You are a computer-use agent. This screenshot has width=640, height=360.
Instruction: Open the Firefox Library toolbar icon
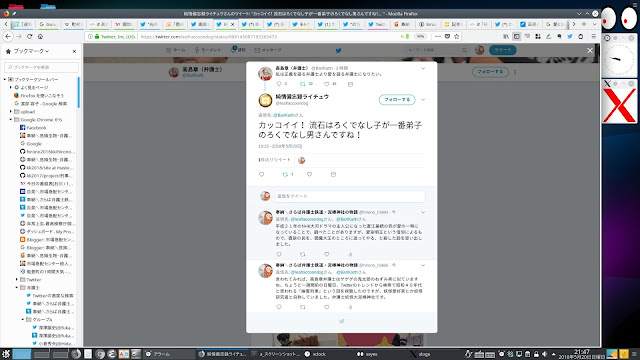(x=506, y=36)
